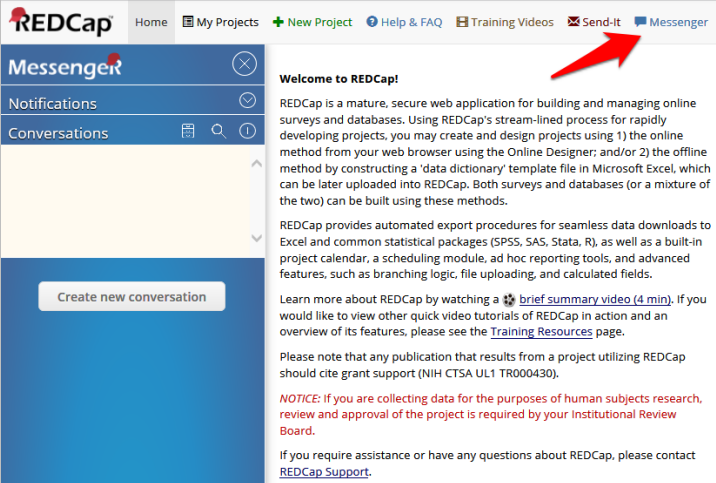
Task: Click the Messenger panel logo
Action: pyautogui.click(x=65, y=67)
